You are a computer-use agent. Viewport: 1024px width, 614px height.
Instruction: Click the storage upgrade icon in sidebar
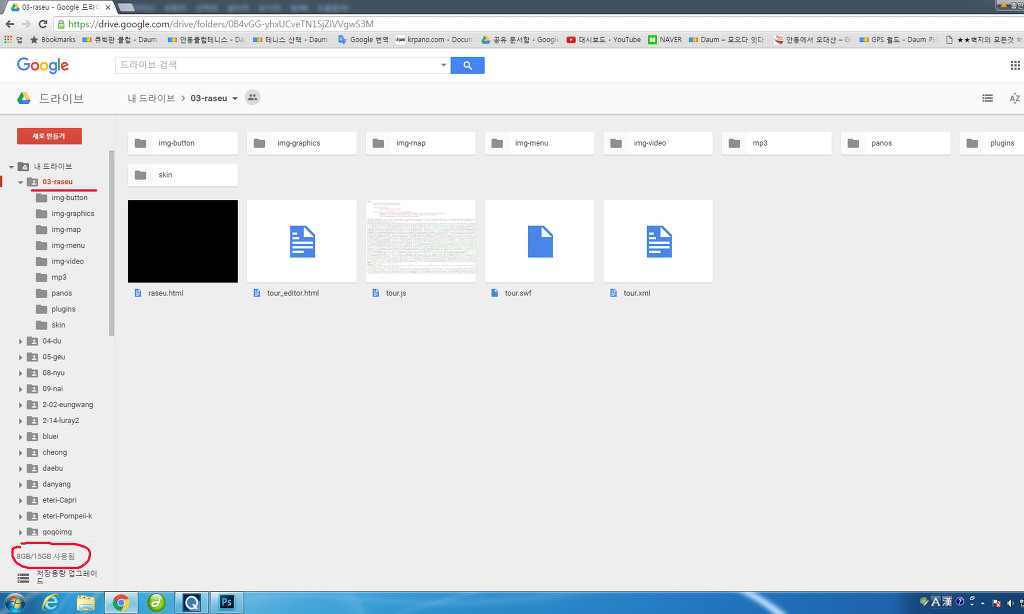[x=23, y=577]
